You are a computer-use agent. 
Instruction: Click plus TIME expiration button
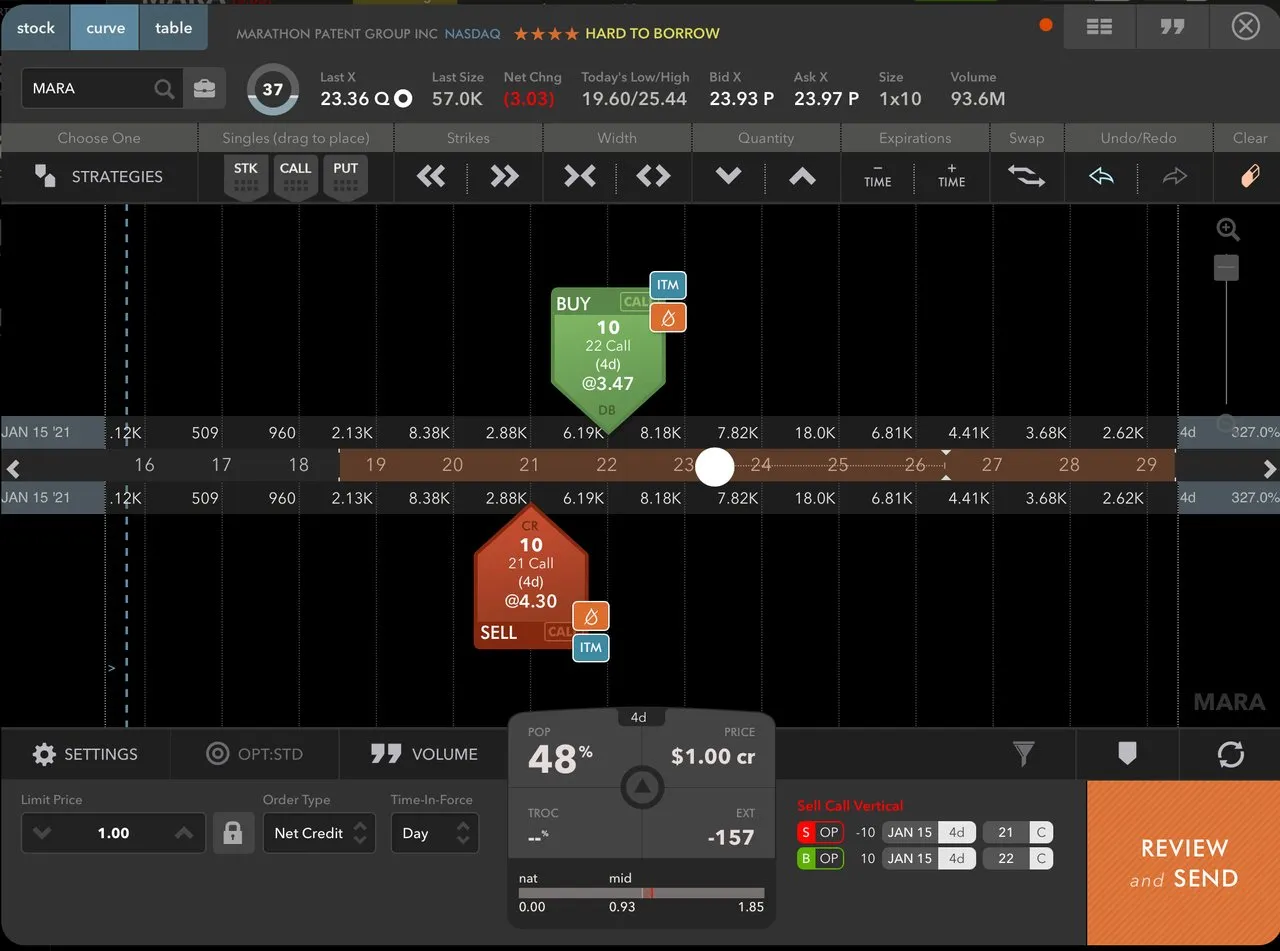point(952,176)
